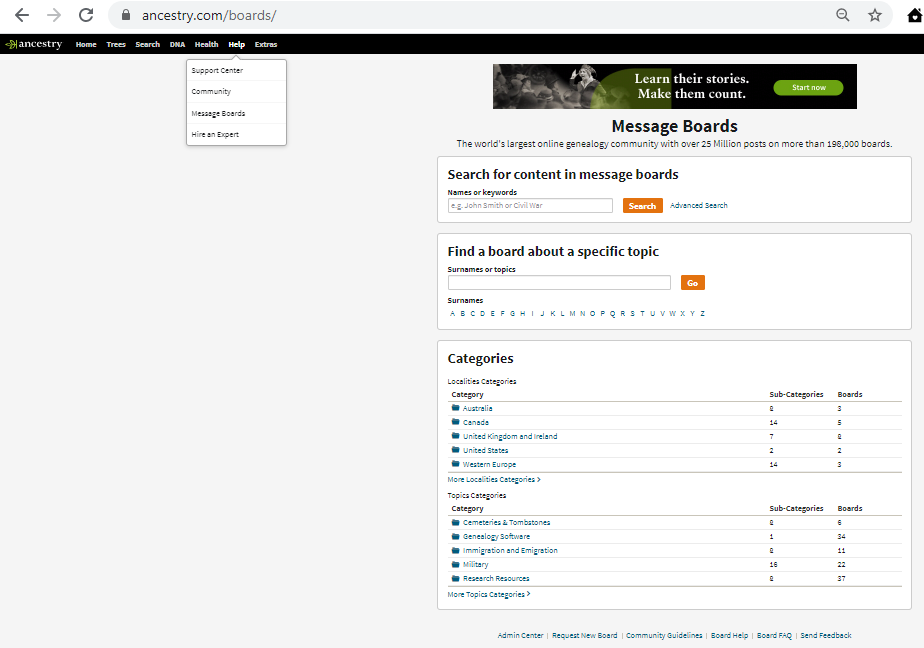Click the Canada folder icon
This screenshot has height=648, width=924.
[456, 422]
